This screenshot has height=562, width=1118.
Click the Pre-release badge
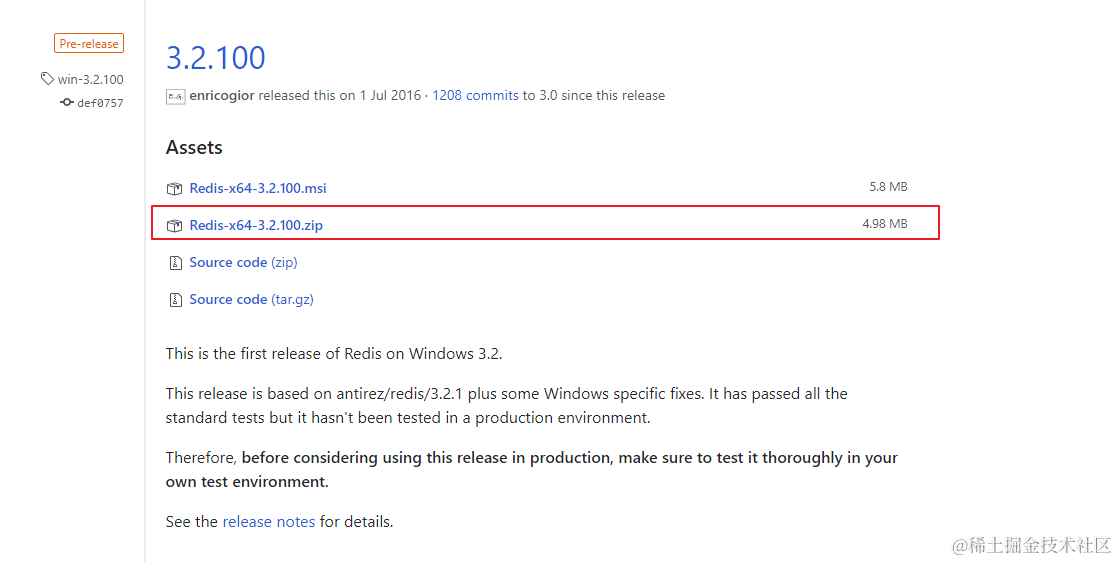click(x=89, y=44)
